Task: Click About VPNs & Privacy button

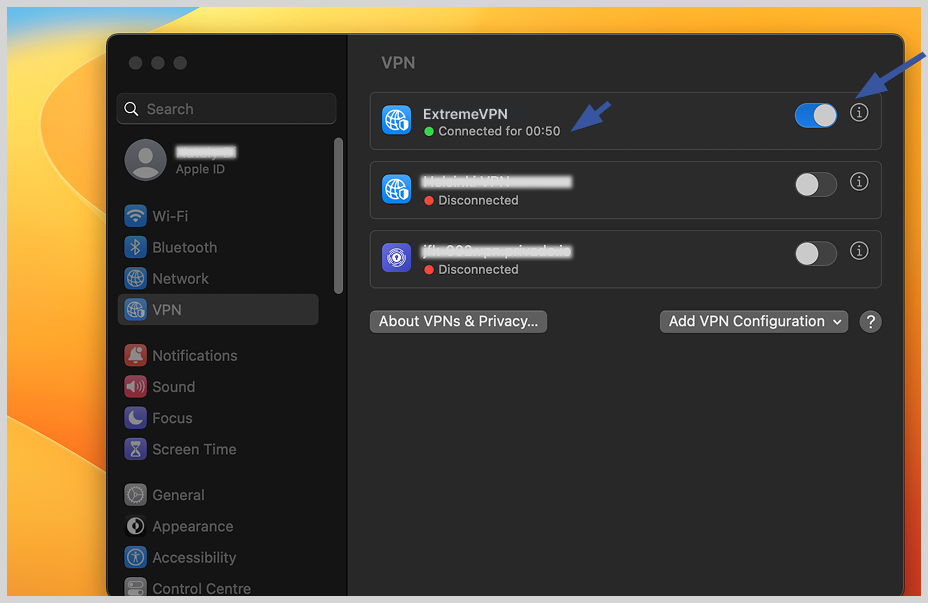Action: tap(458, 322)
